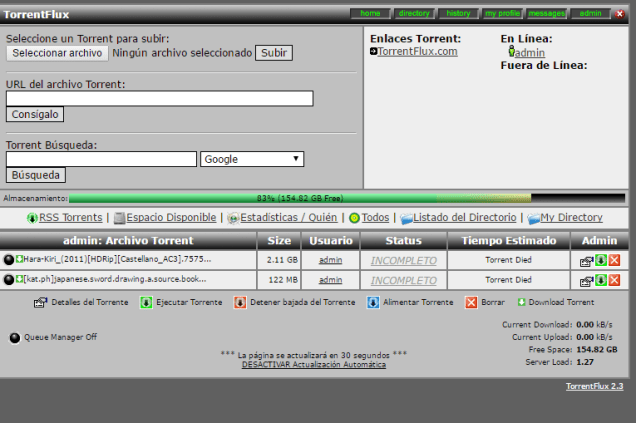Click the Consígalo button
Screen dimensions: 636x423
(35, 114)
